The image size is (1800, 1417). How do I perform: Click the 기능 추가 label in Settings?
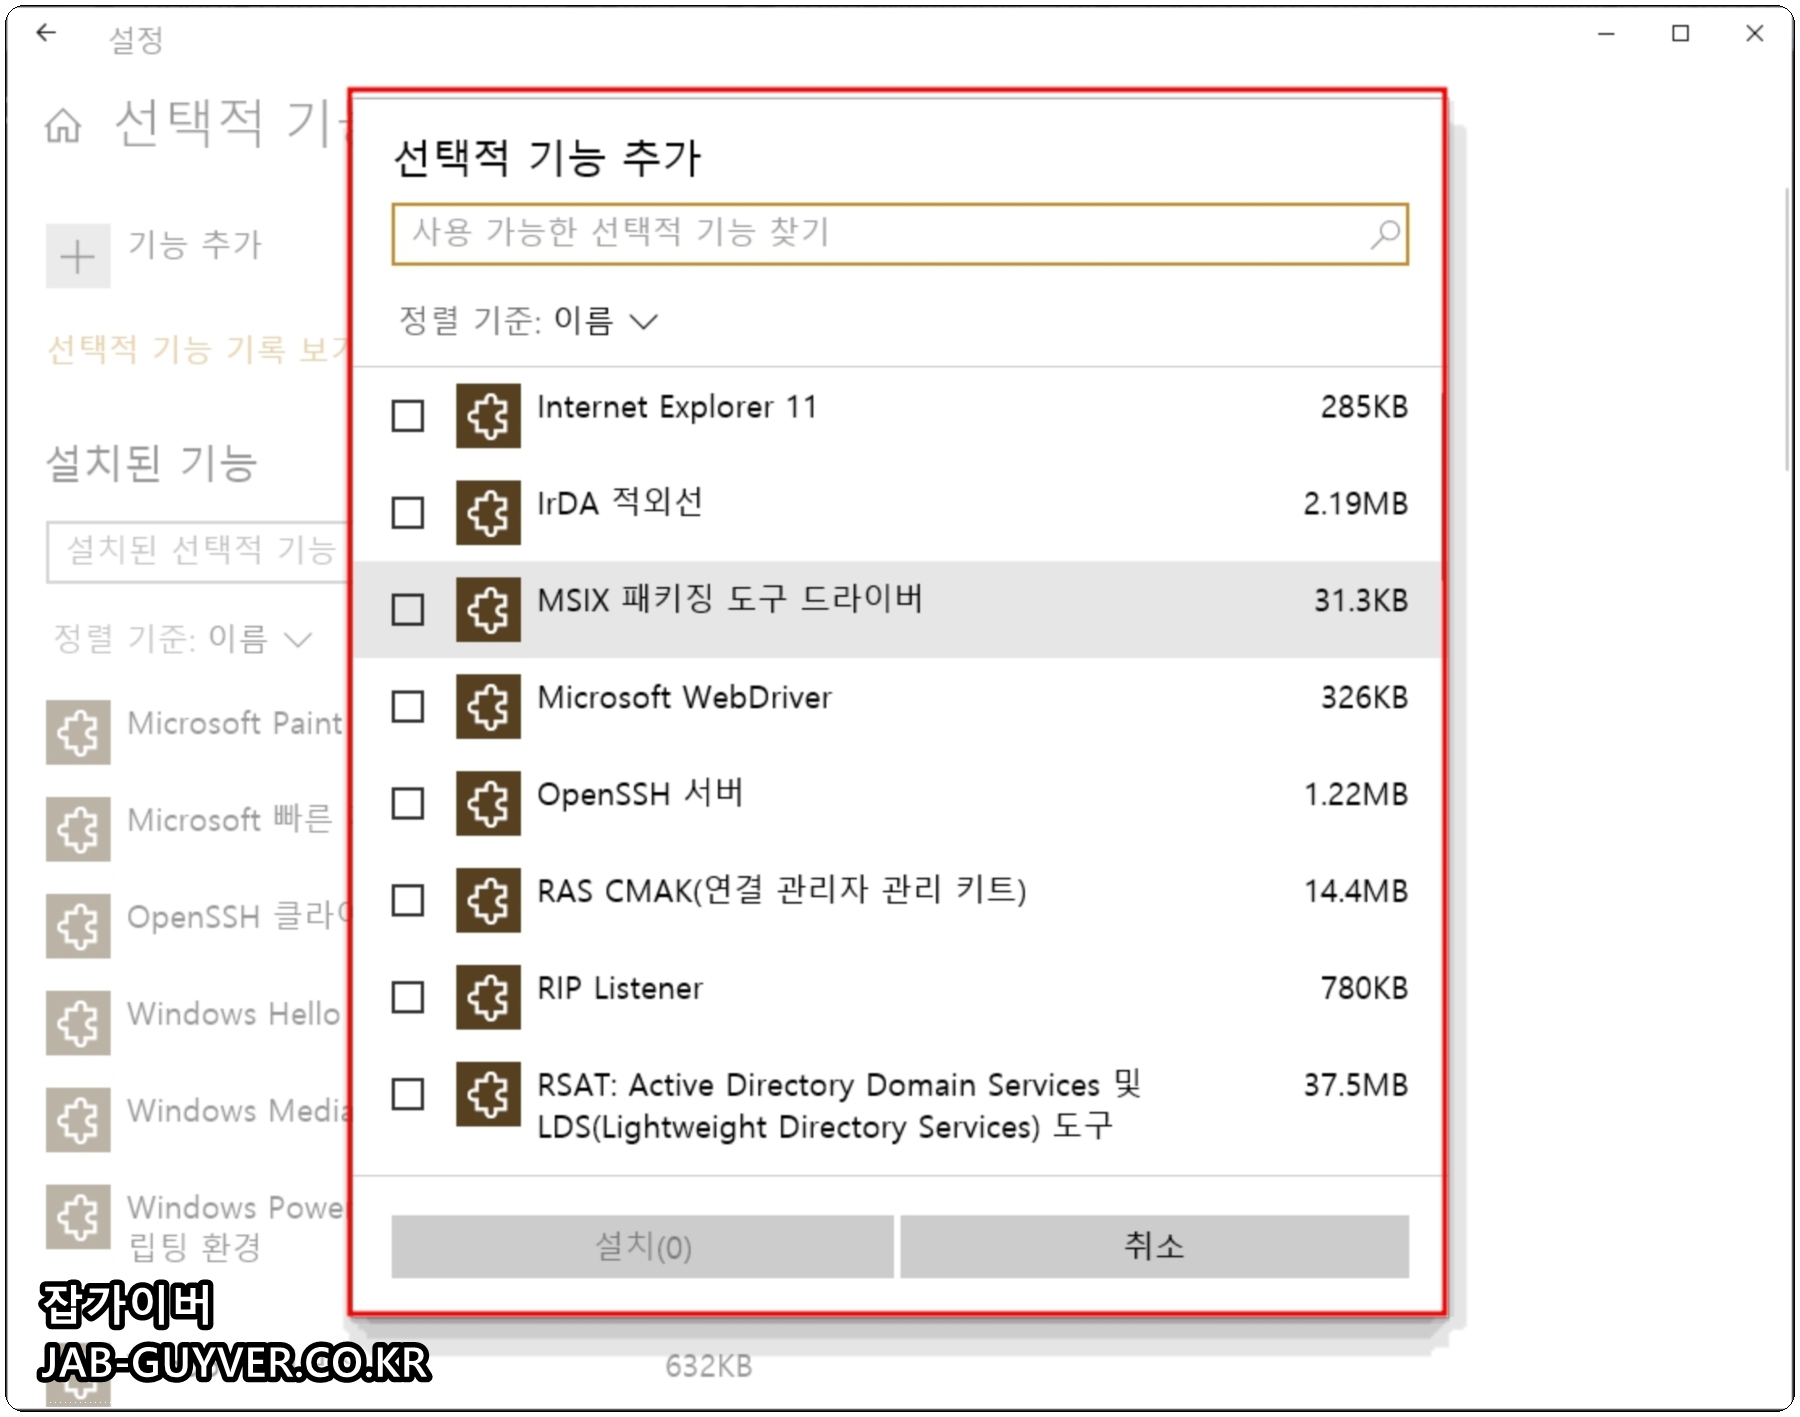tap(195, 244)
